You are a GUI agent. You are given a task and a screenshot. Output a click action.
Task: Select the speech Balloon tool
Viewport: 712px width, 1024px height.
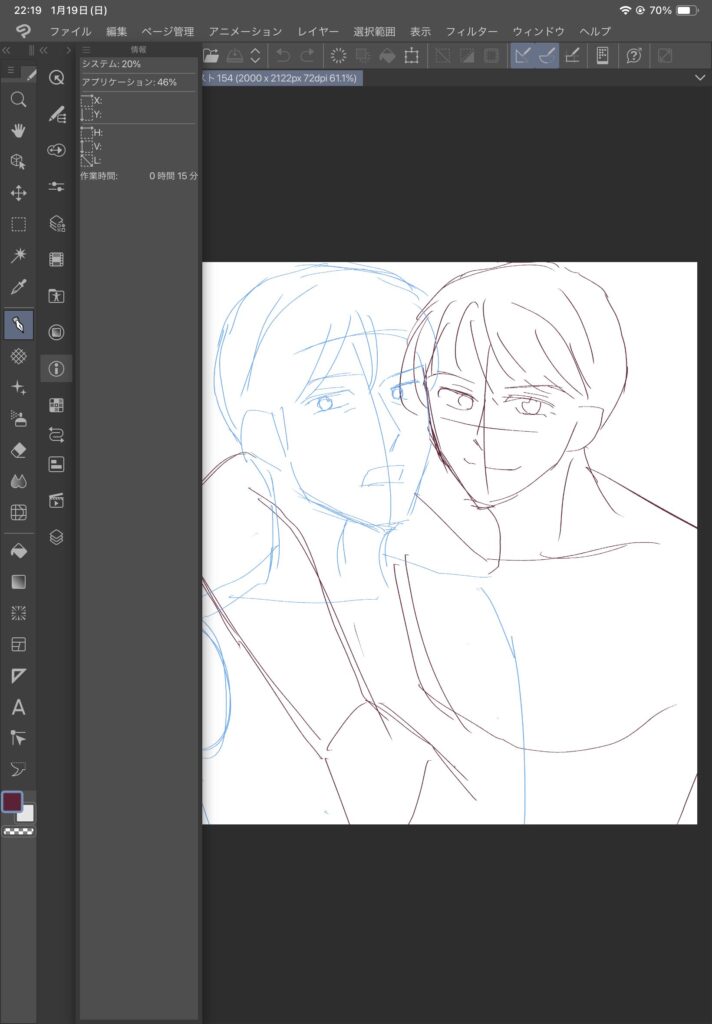(18, 770)
